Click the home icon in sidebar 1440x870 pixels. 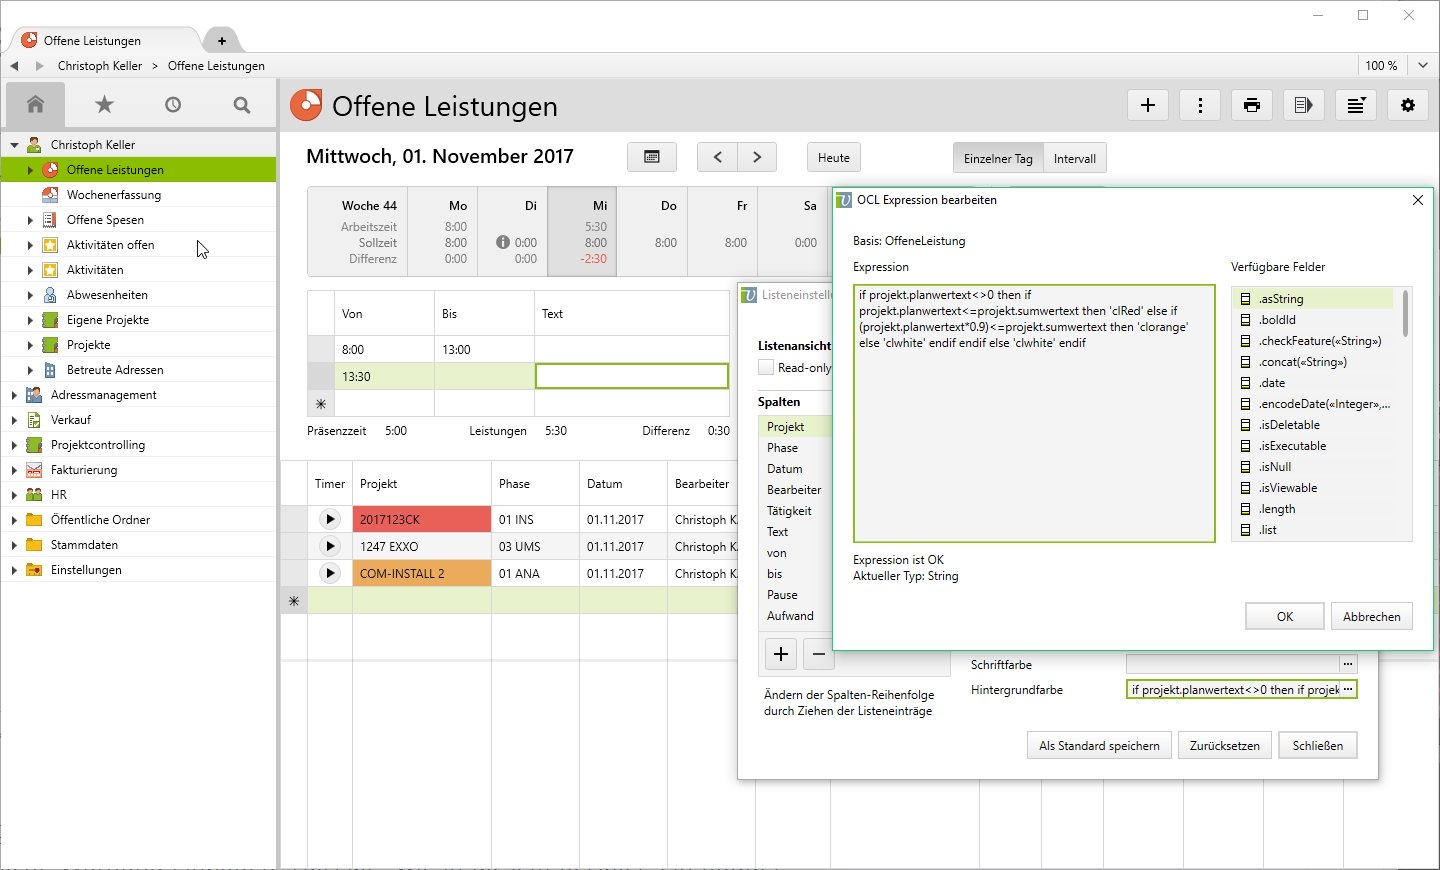click(36, 104)
